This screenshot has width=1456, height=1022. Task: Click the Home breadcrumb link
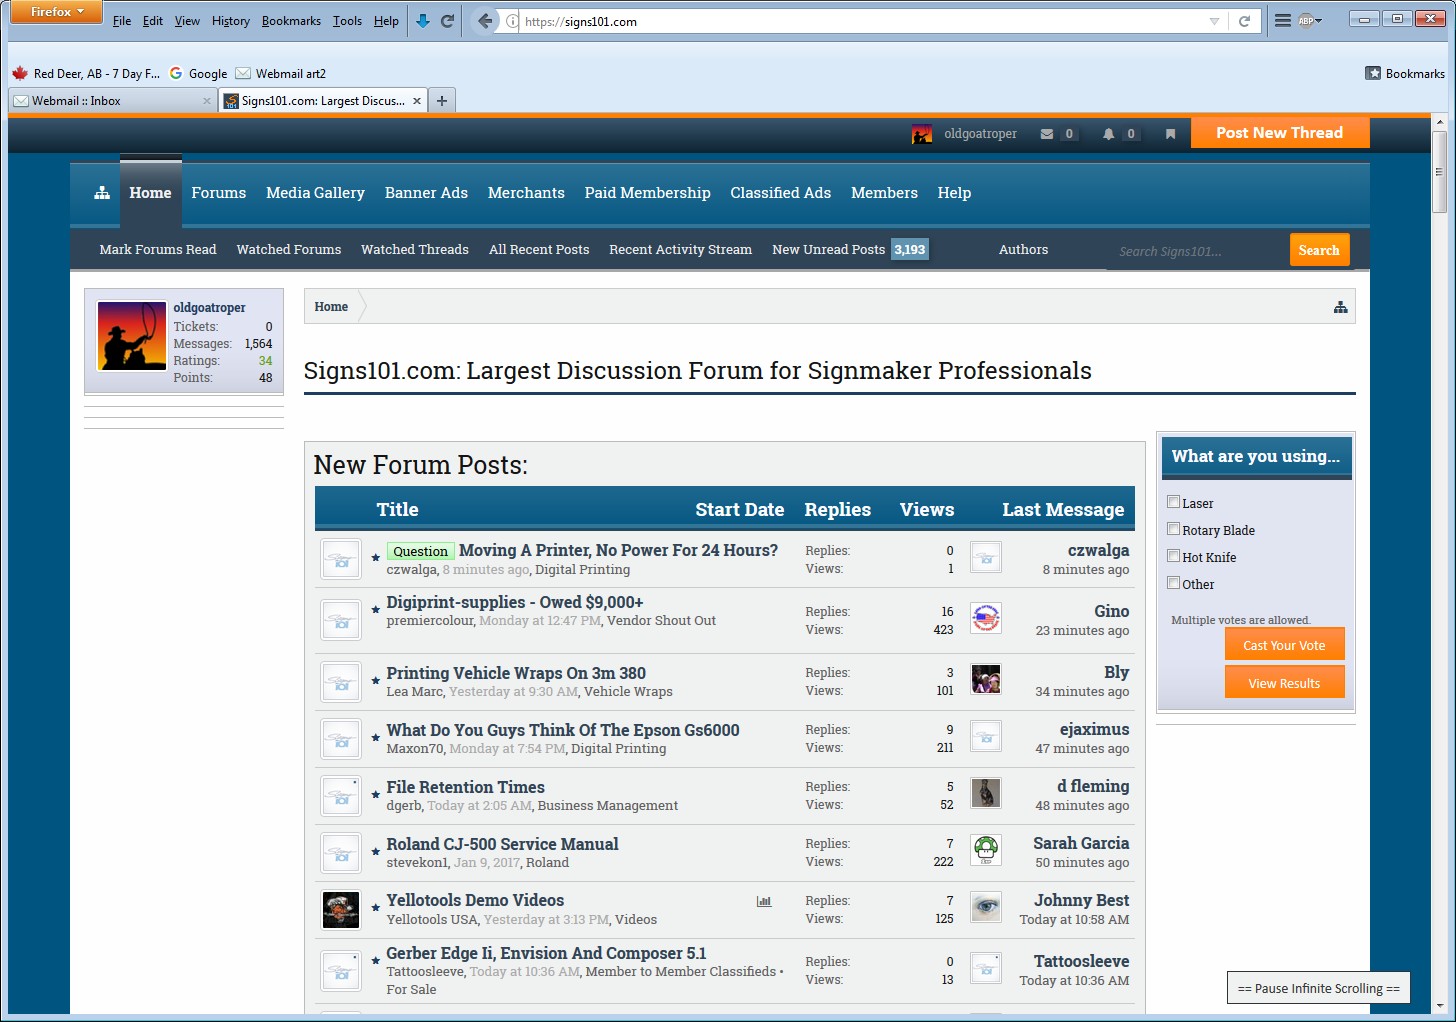tap(331, 307)
